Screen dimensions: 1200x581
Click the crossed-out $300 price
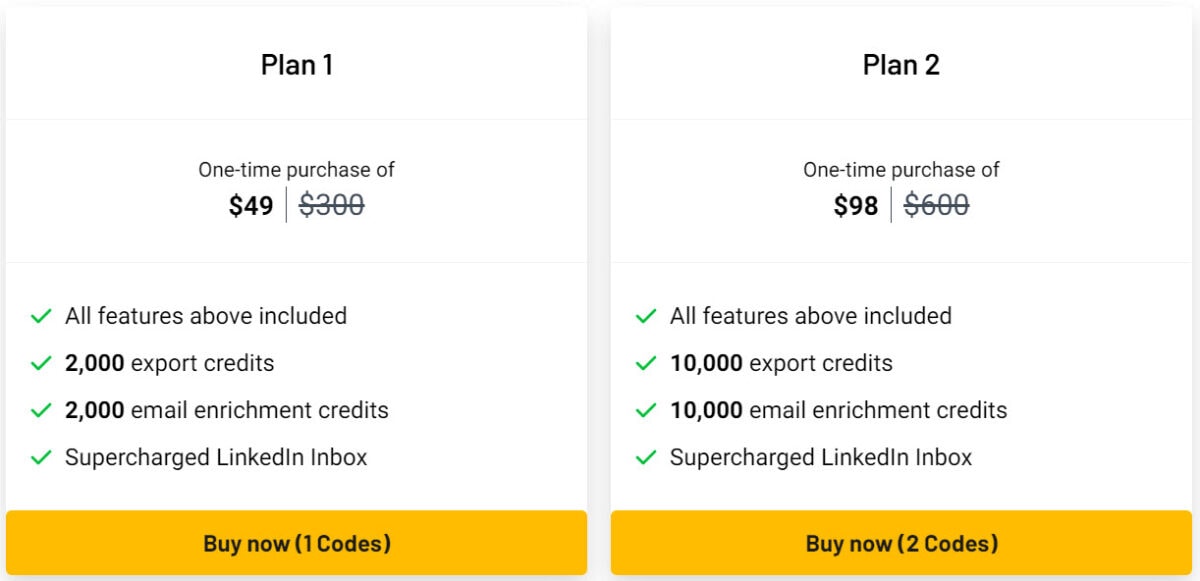pos(332,206)
